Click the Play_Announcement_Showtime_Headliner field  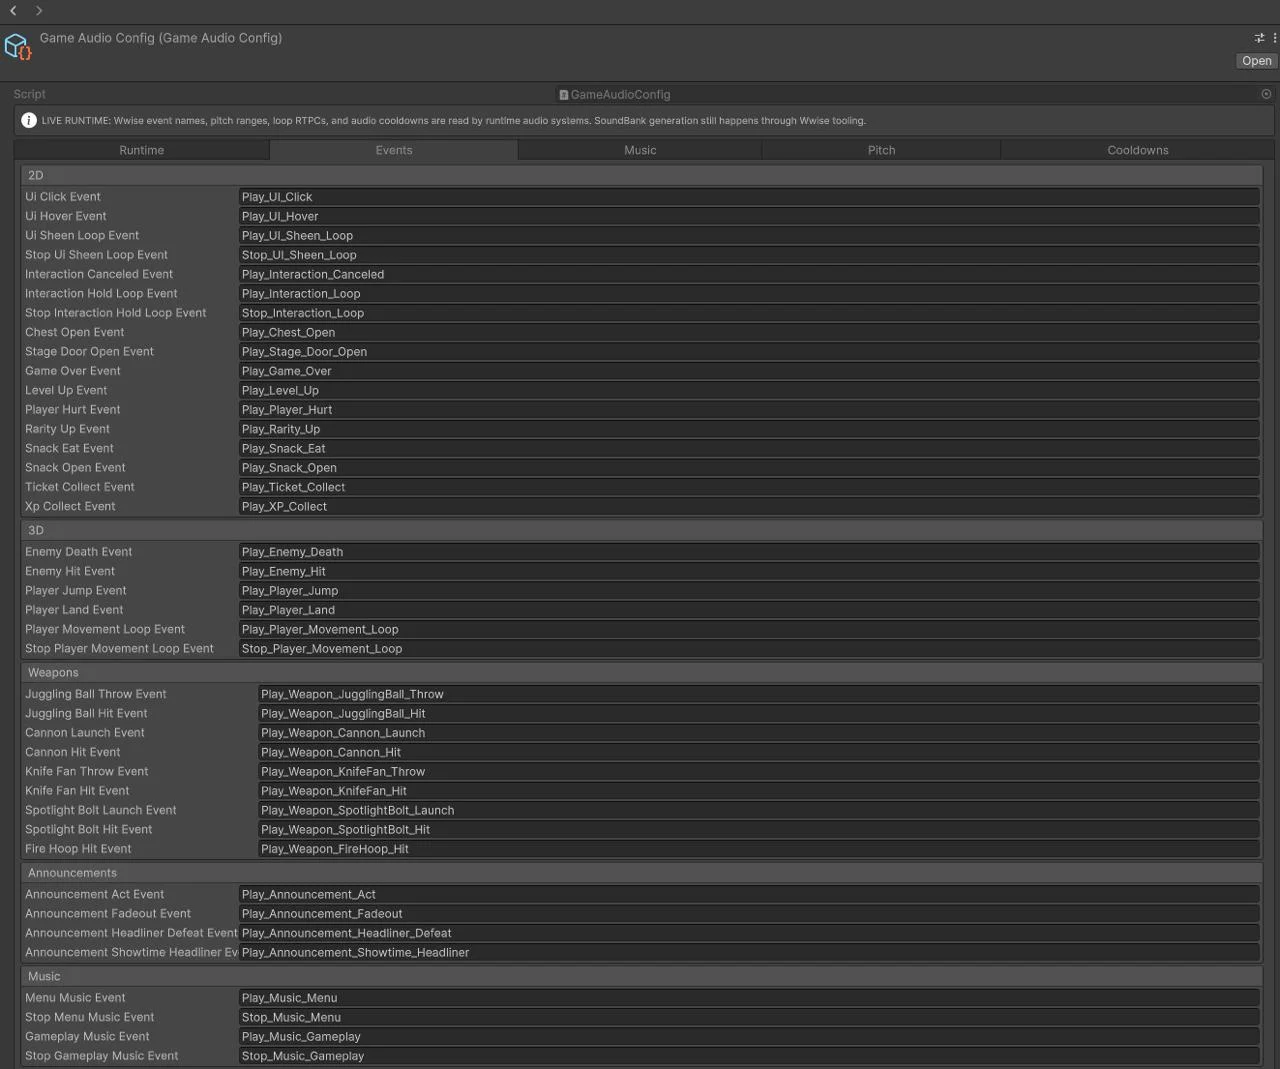click(x=749, y=953)
